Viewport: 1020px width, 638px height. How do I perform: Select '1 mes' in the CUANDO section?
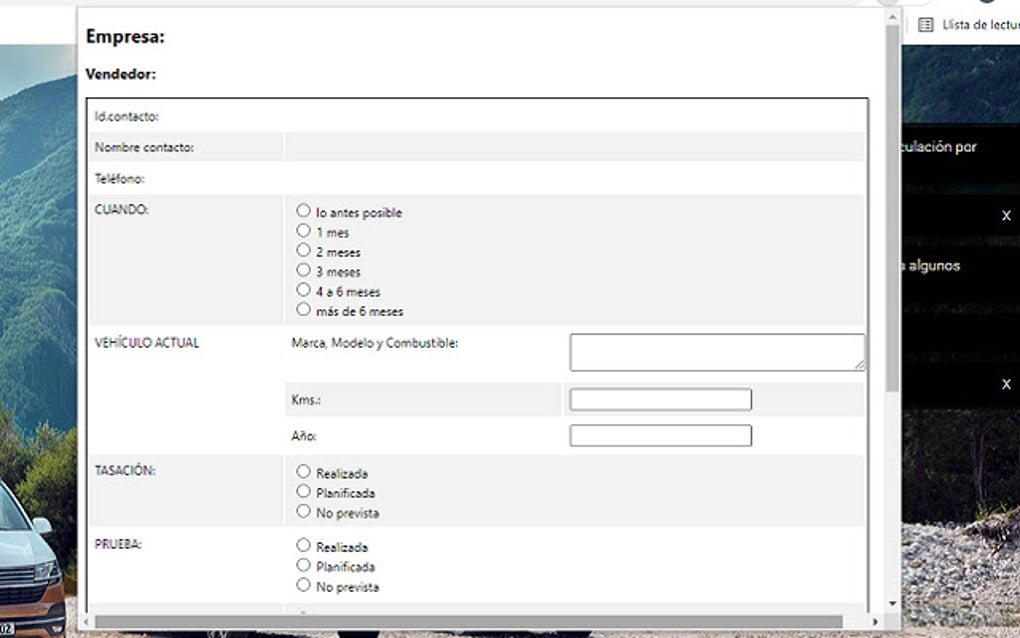click(x=304, y=229)
